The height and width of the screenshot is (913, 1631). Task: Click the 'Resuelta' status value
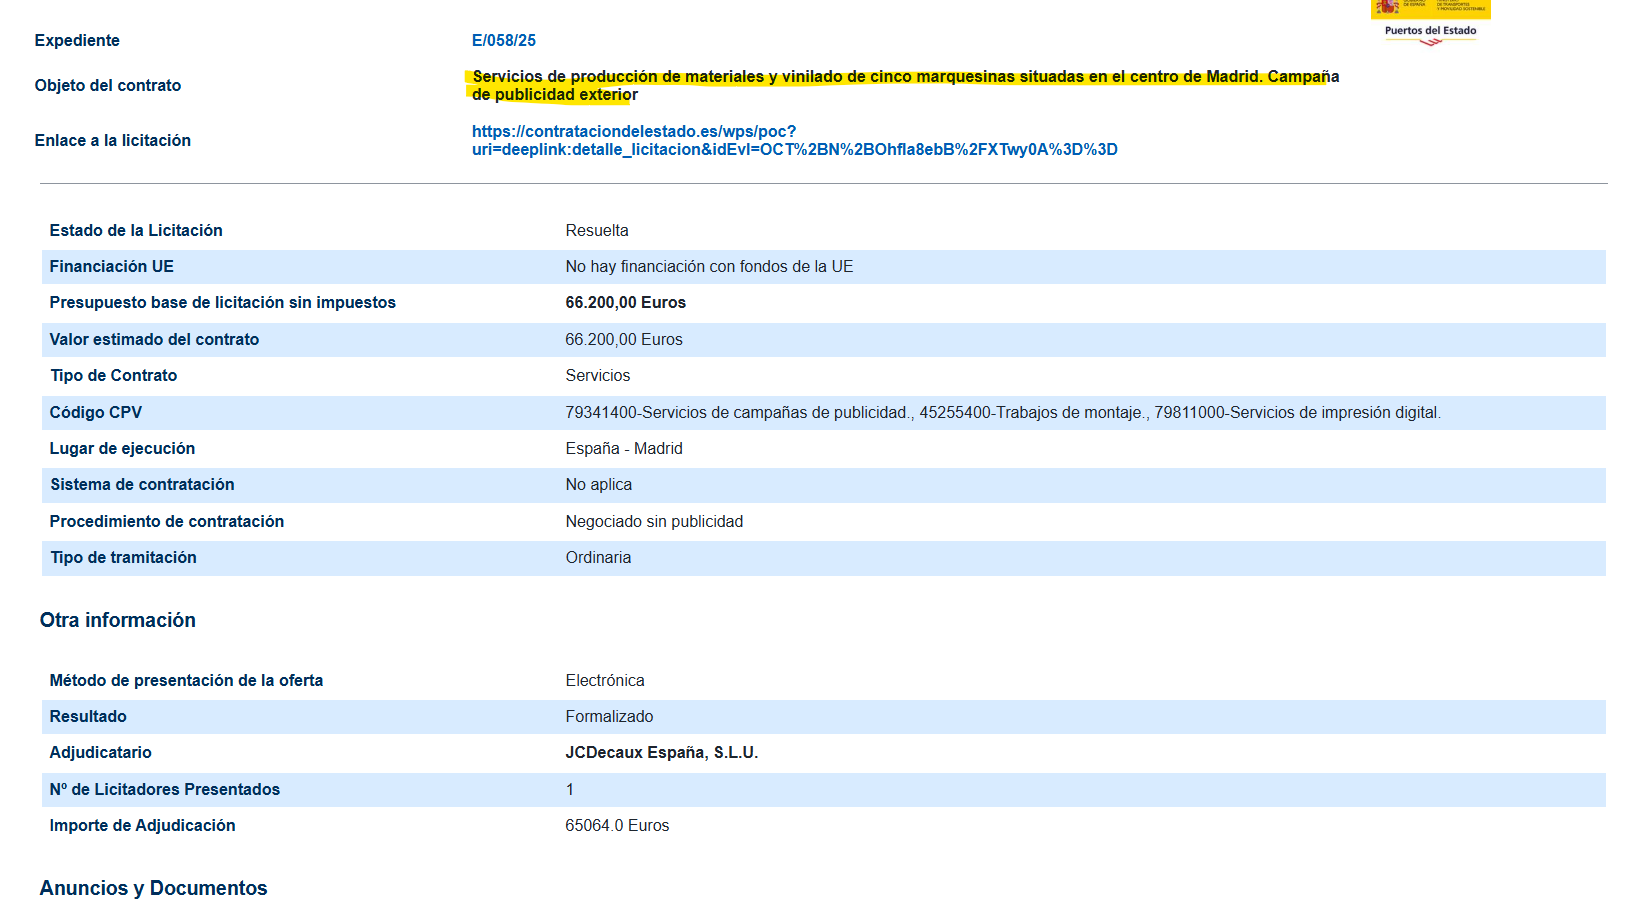pos(597,231)
